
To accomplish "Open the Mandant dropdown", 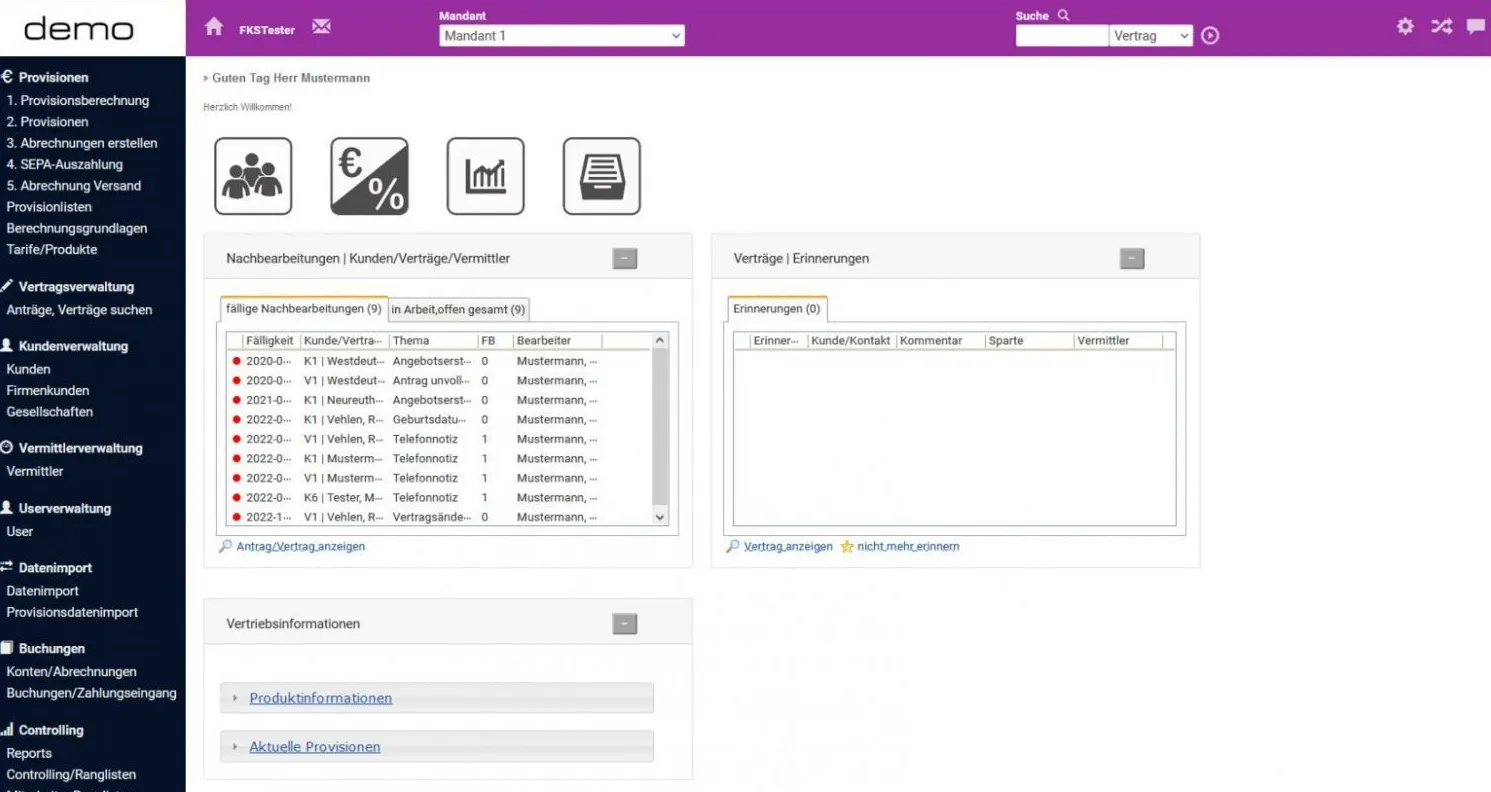I will tap(561, 36).
